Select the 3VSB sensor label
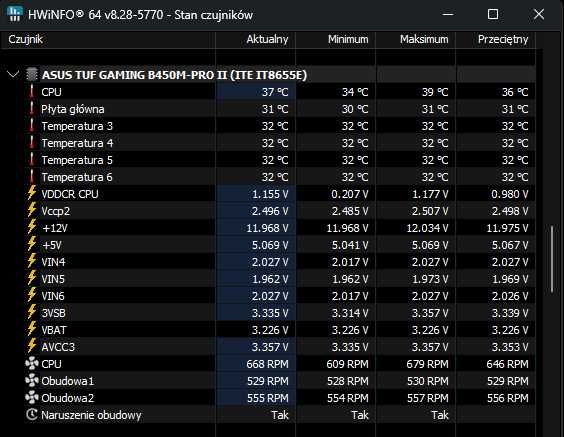Screen dimensions: 564x437 53,313
